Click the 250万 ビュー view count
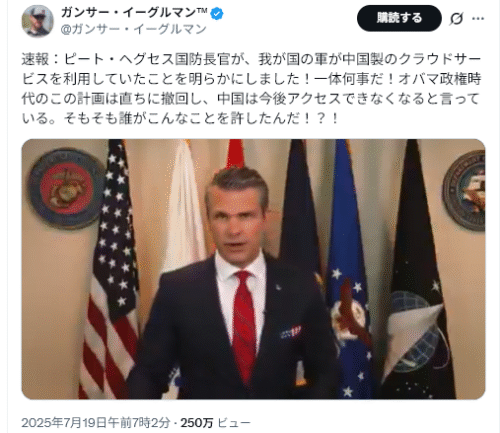Viewport: 500px width, 433px height. [x=215, y=423]
